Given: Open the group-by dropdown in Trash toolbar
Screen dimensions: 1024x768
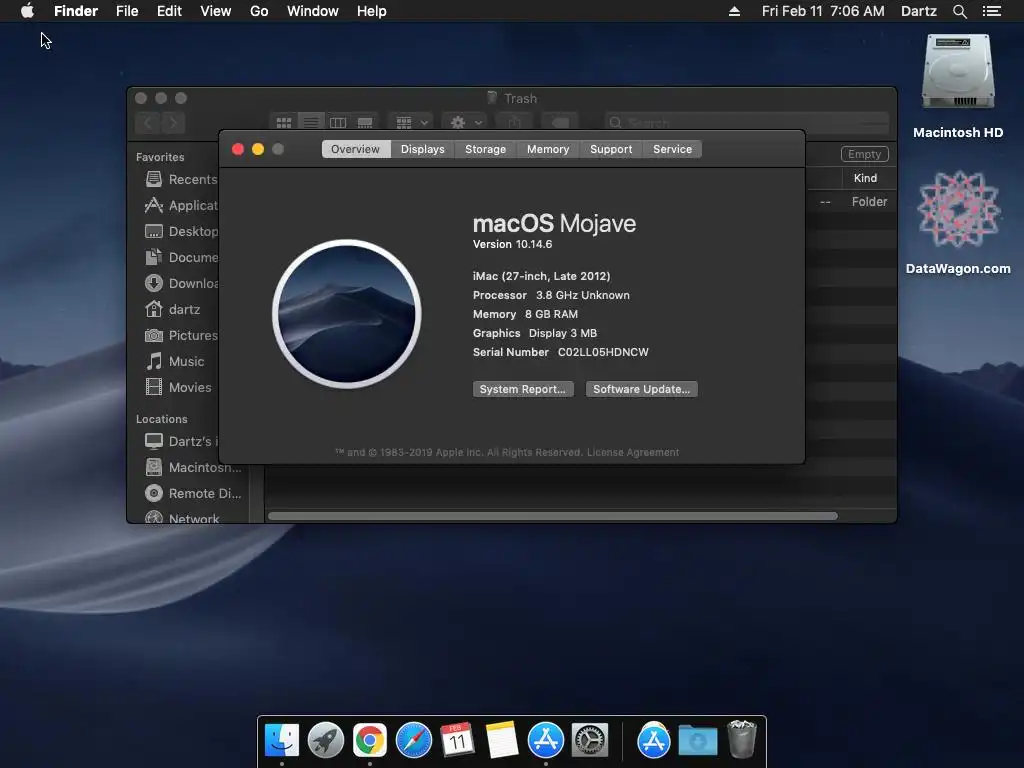Looking at the screenshot, I should pos(411,122).
